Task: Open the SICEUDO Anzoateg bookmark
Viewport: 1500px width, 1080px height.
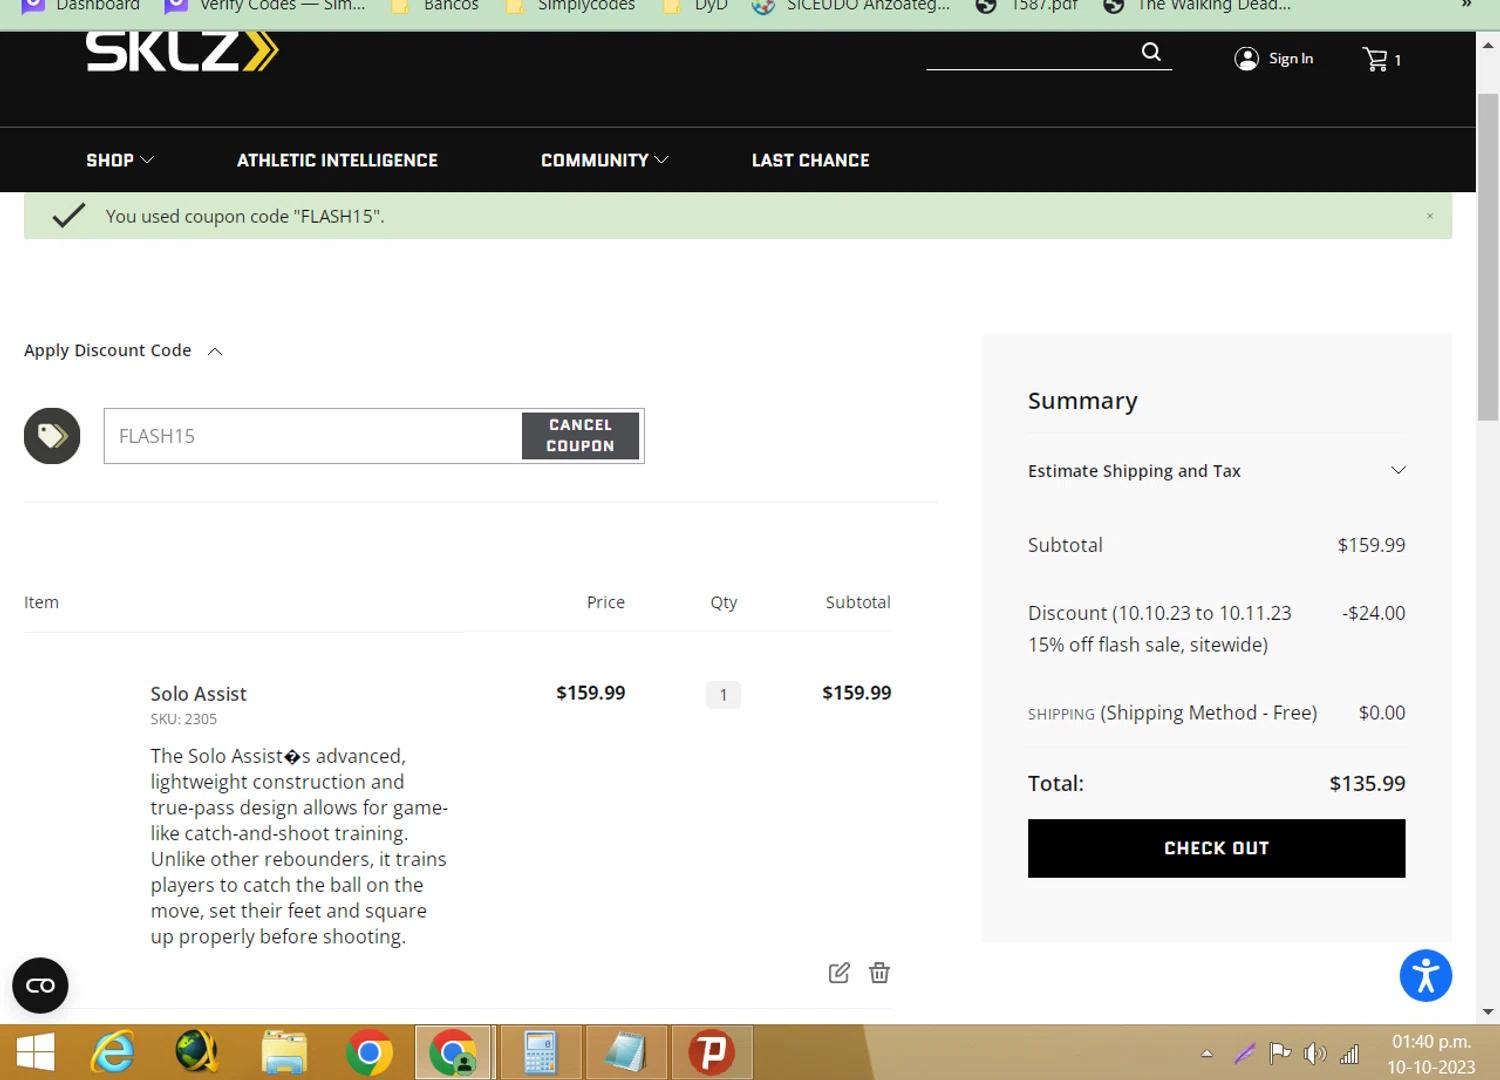Action: (851, 6)
